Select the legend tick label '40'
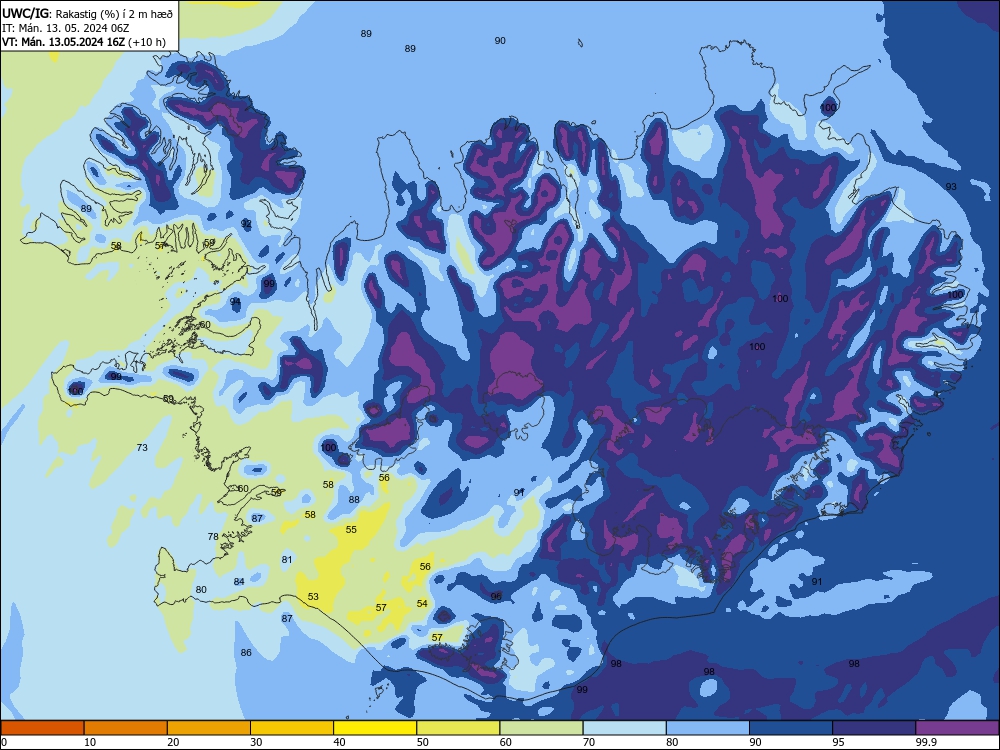 [x=339, y=742]
